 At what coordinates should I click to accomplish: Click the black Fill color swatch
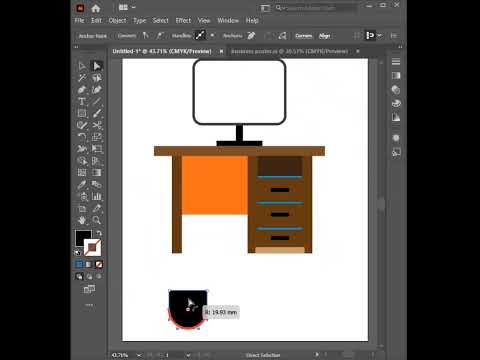pyautogui.click(x=83, y=237)
